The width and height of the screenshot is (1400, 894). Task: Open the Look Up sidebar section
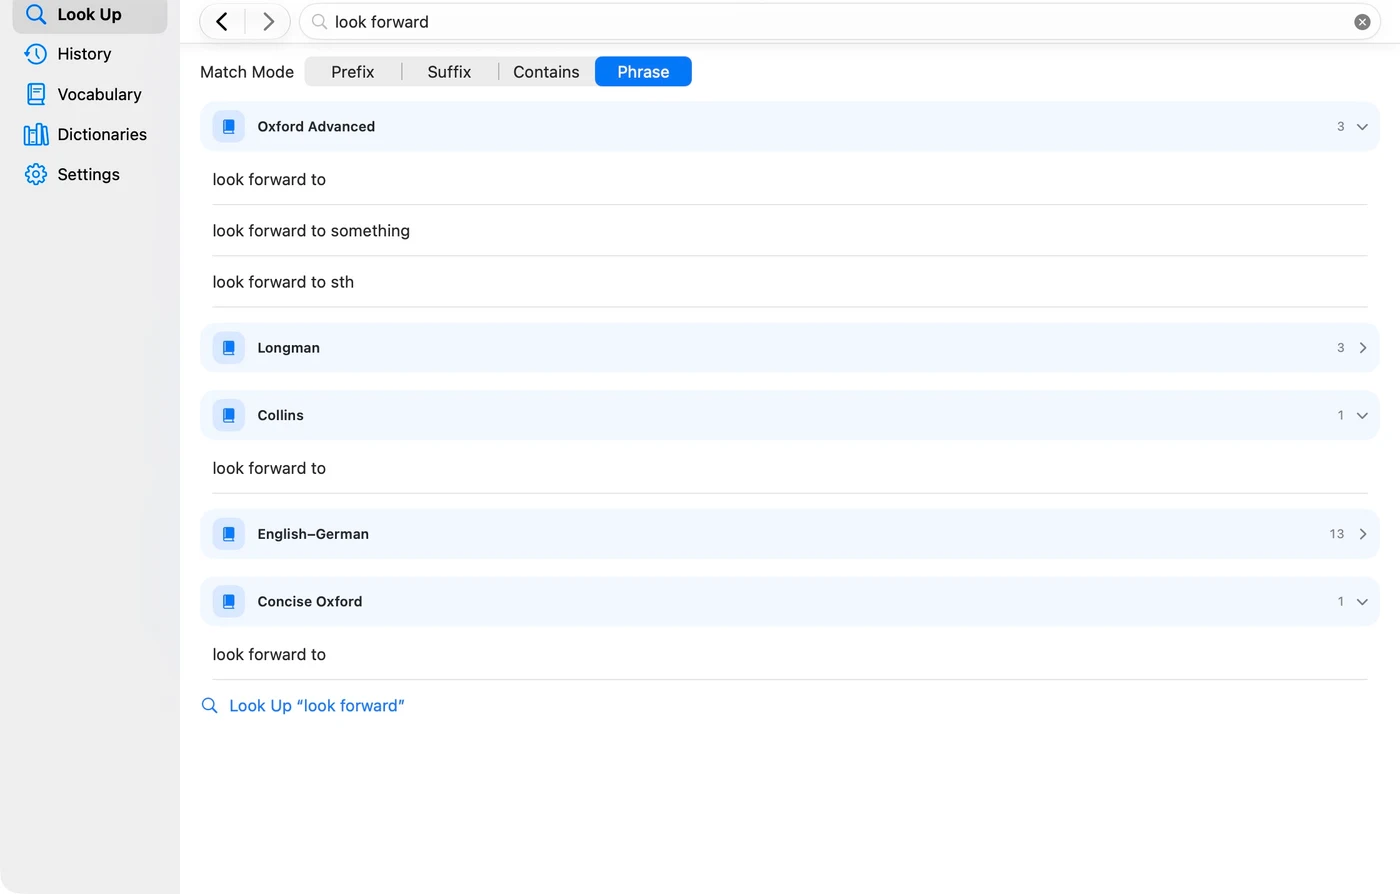[89, 14]
